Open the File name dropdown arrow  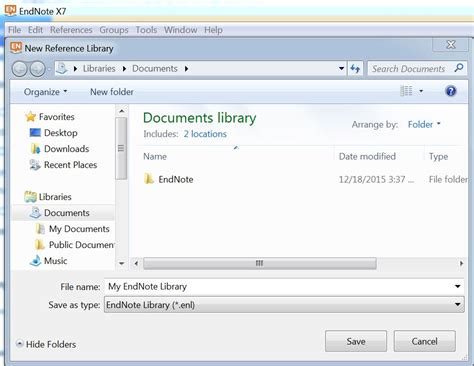[x=458, y=286]
